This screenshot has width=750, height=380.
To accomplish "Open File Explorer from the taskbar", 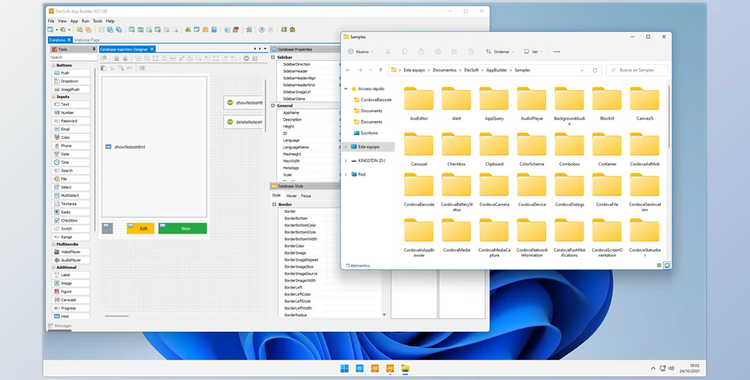I will click(x=405, y=368).
